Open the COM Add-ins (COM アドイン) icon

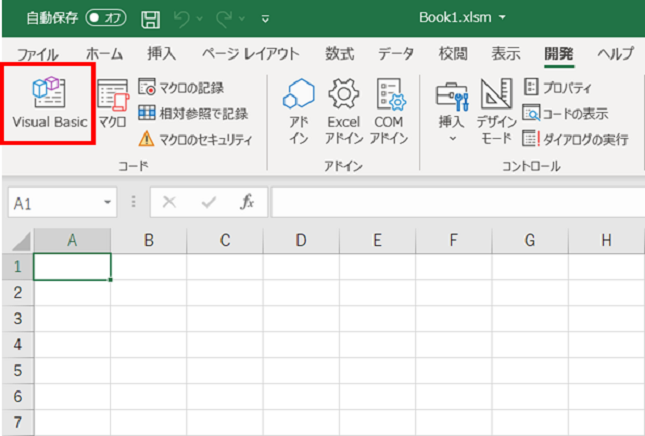point(388,111)
